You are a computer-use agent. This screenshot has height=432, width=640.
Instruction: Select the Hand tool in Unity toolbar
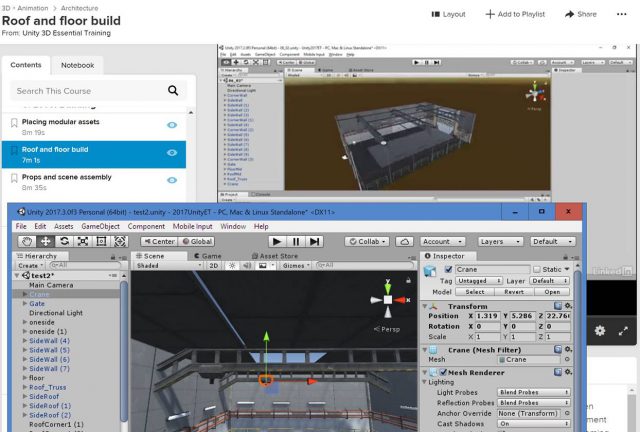(x=27, y=242)
